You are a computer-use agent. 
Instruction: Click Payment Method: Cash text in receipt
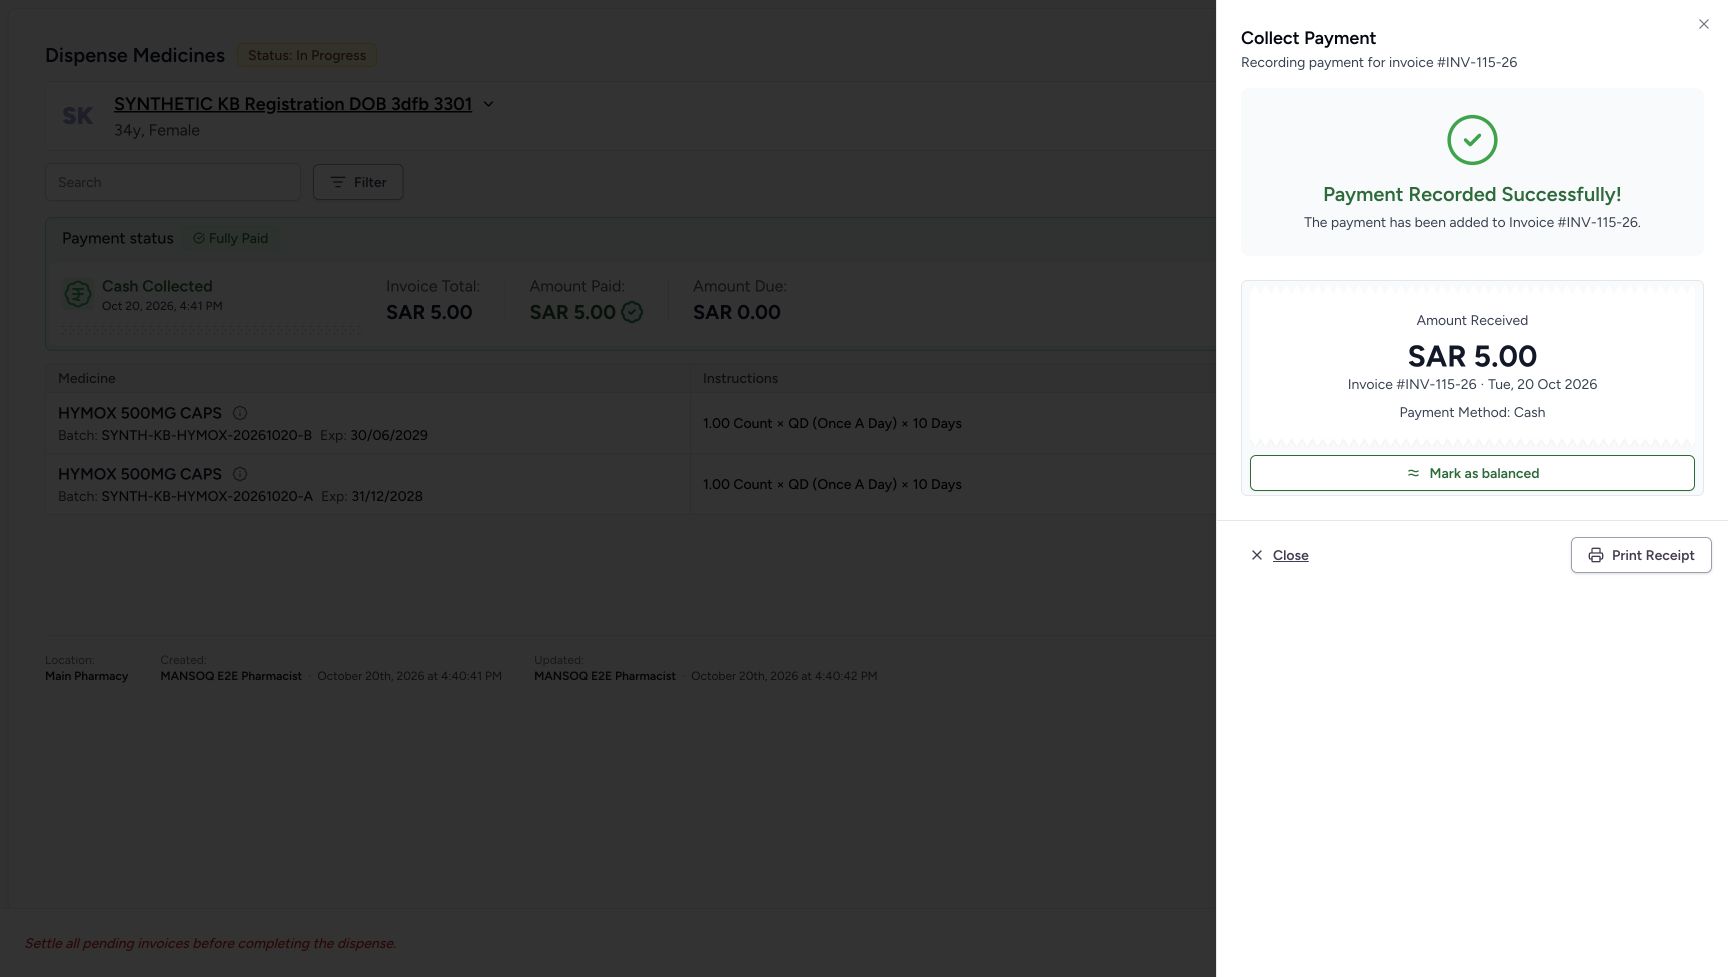point(1472,412)
